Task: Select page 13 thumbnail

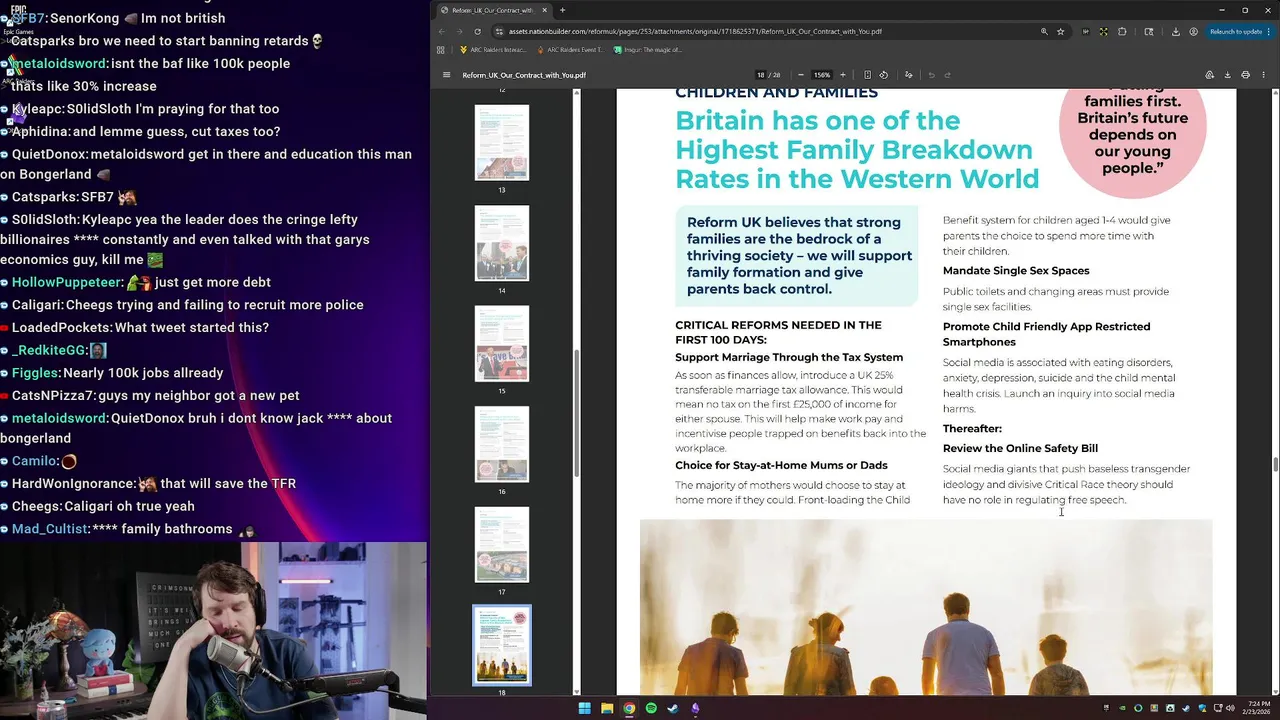Action: tap(502, 142)
